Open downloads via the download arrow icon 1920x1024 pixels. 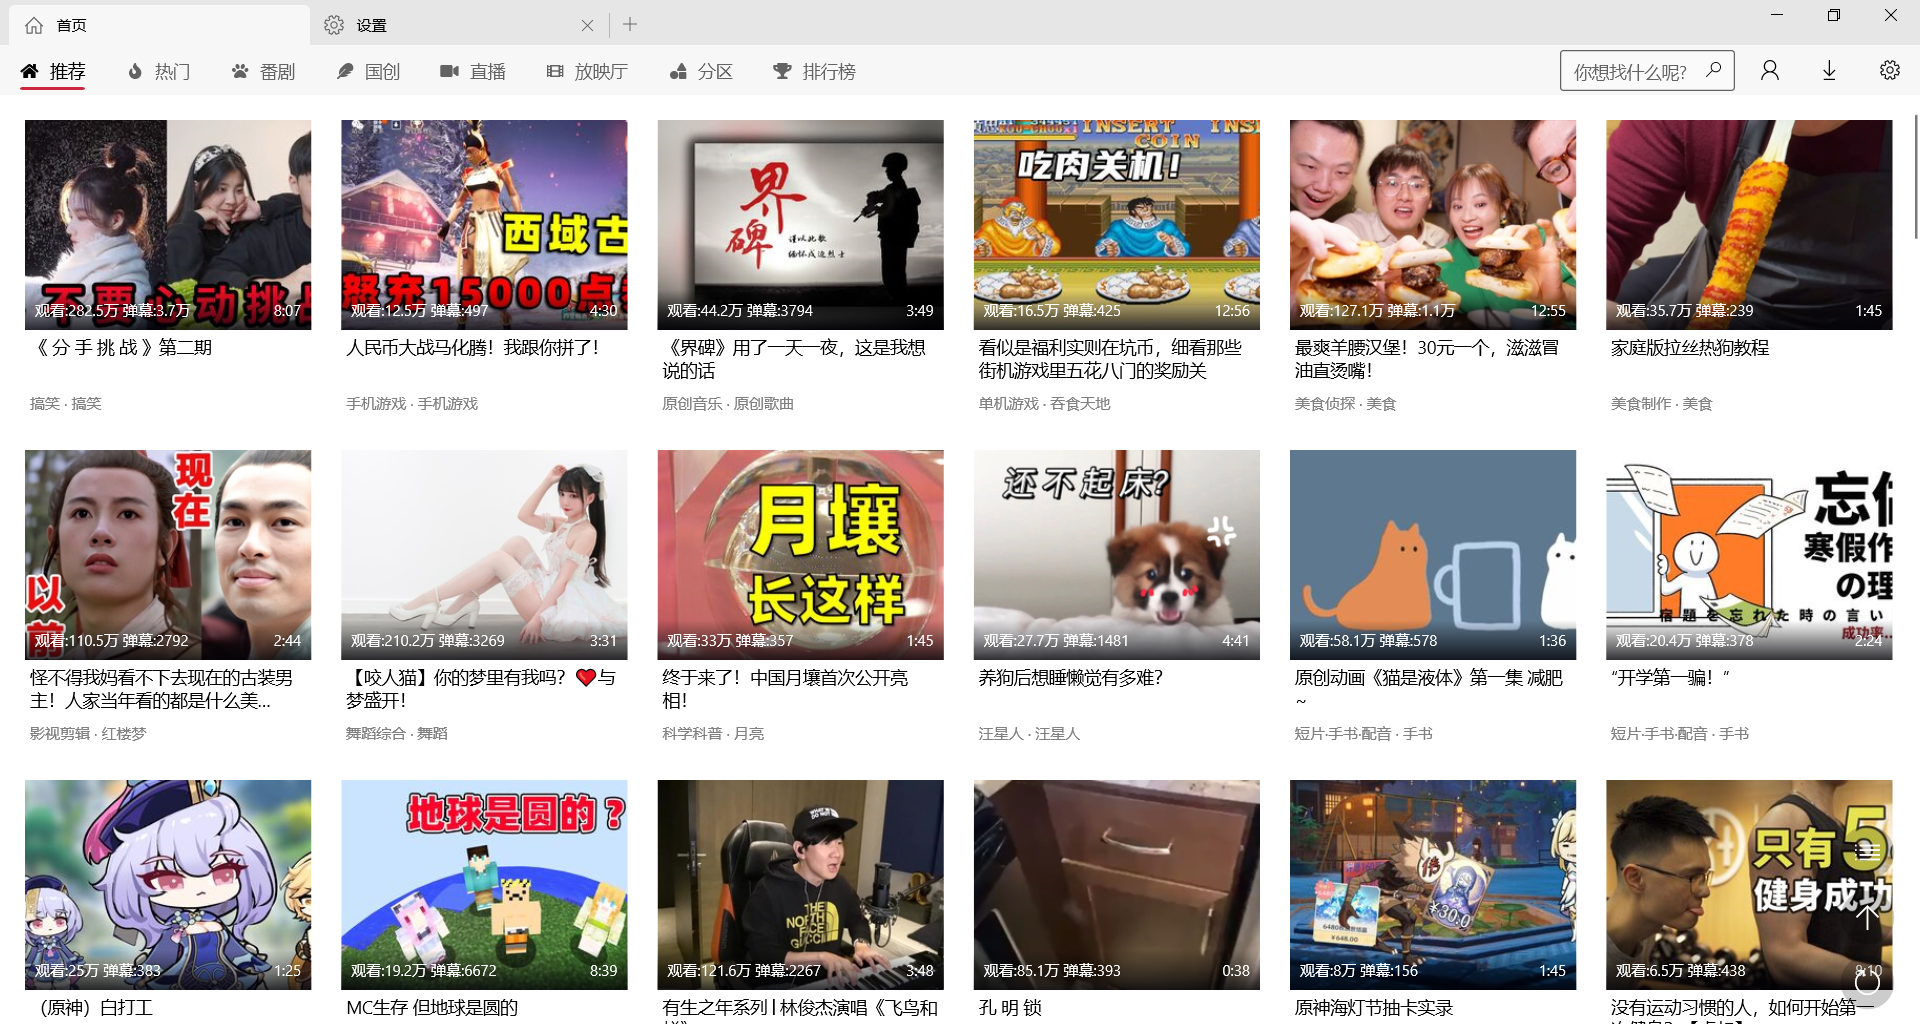[x=1829, y=70]
